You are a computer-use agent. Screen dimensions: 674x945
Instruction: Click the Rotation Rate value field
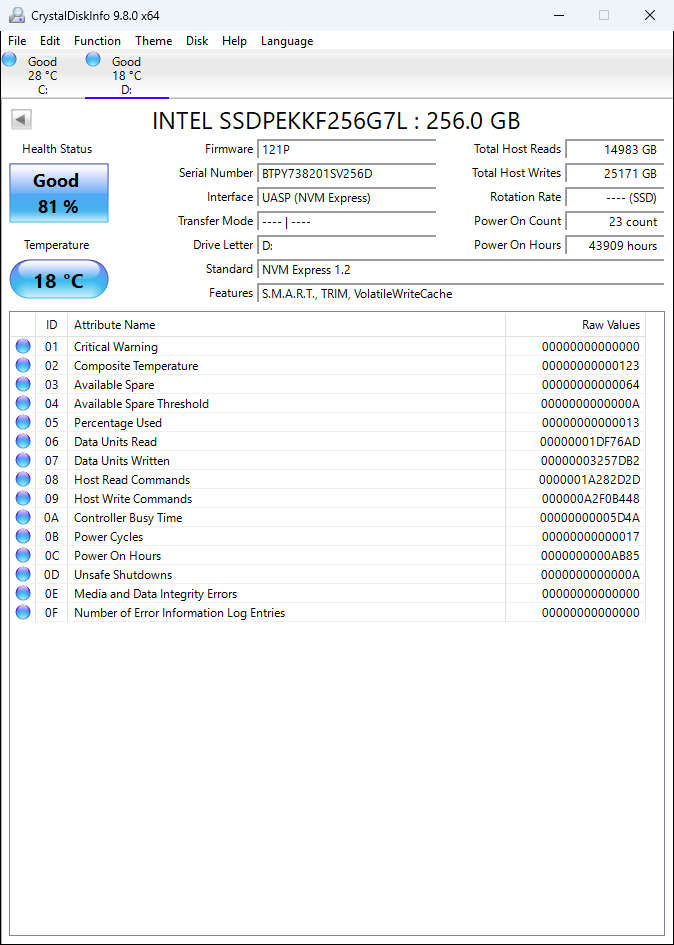(x=615, y=198)
